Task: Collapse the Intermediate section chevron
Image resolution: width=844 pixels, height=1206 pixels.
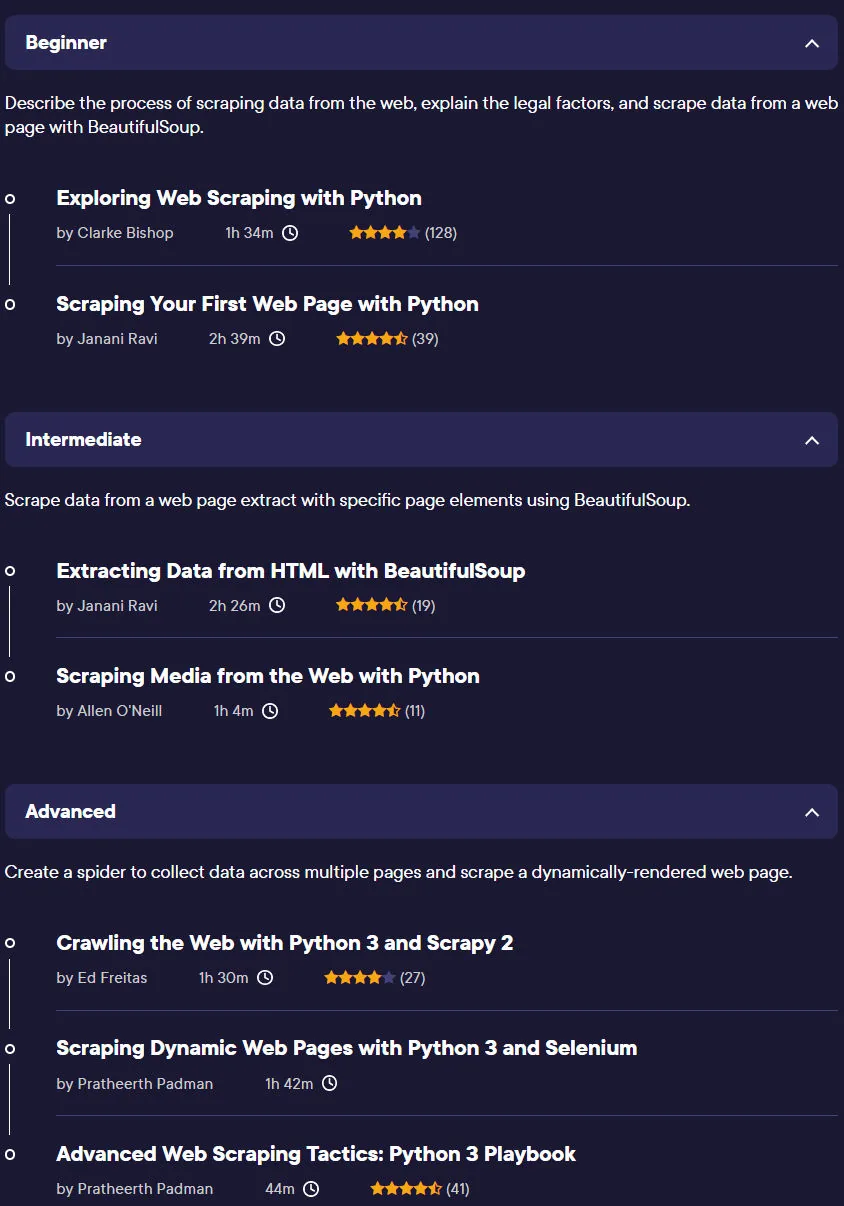Action: (812, 440)
